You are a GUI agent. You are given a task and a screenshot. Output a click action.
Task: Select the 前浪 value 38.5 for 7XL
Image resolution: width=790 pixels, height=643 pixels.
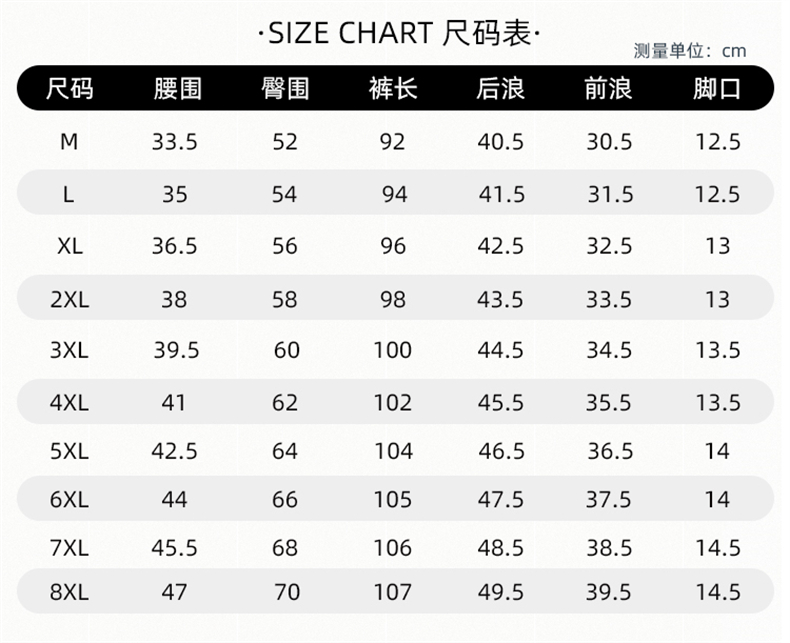click(609, 548)
